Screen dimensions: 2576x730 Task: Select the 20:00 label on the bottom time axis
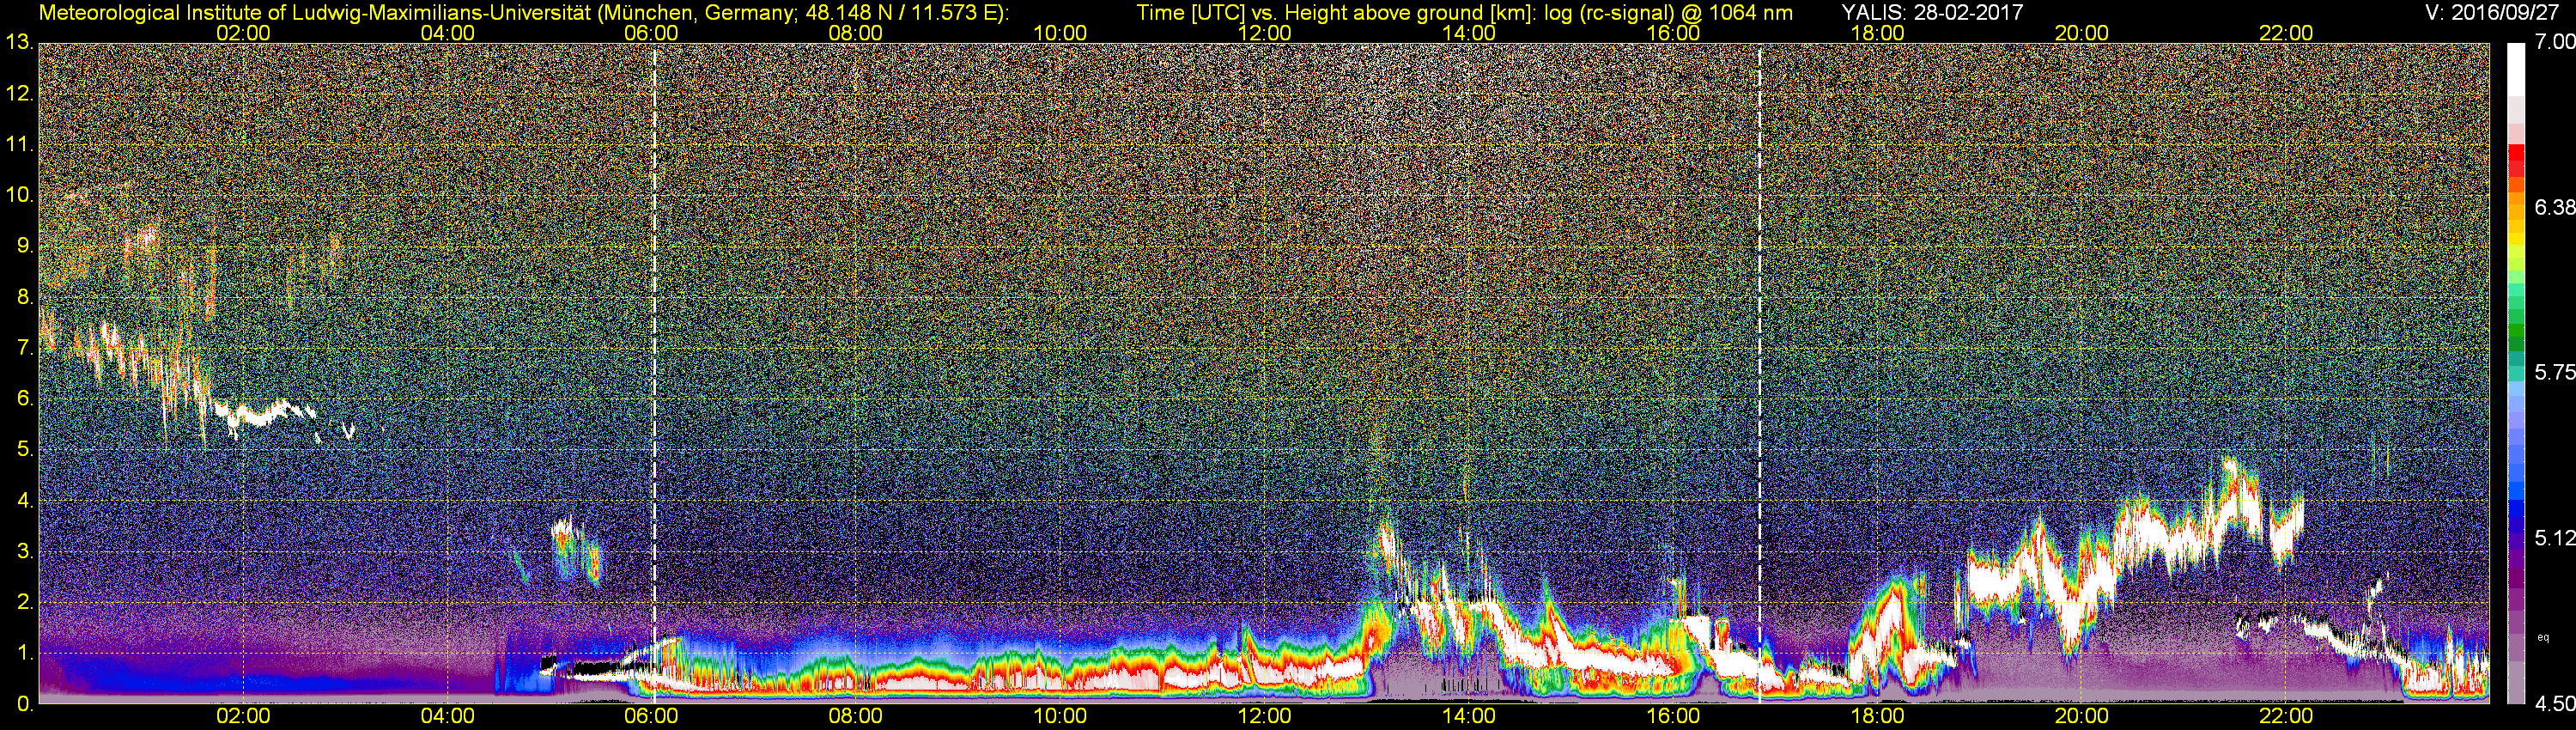click(x=2082, y=716)
